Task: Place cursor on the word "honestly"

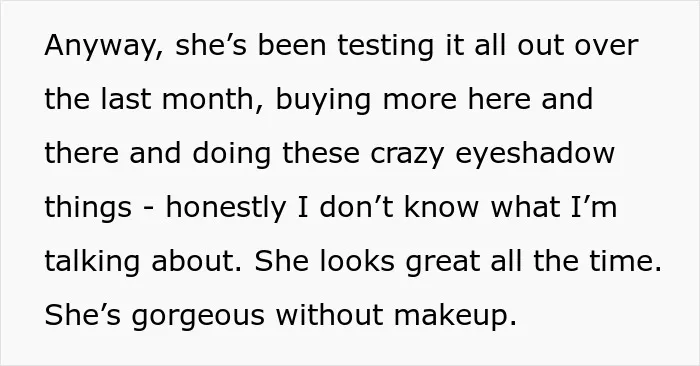Action: click(225, 208)
